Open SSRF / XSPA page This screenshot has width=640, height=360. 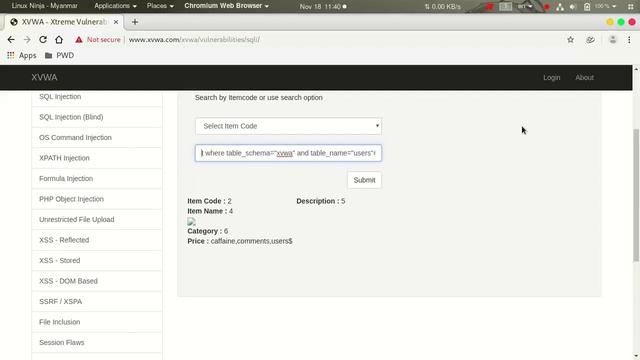tap(97, 302)
